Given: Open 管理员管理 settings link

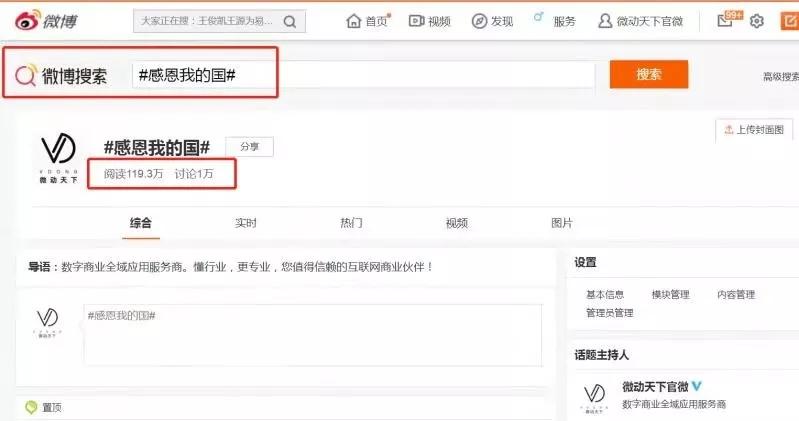Looking at the screenshot, I should click(609, 313).
